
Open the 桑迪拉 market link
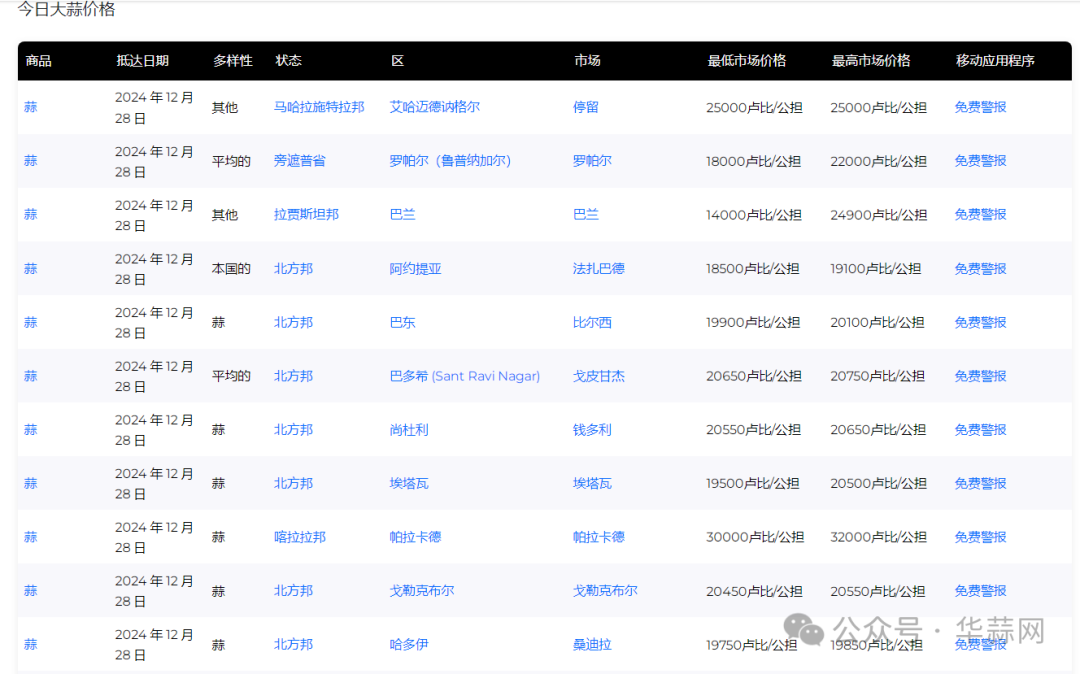pyautogui.click(x=592, y=644)
